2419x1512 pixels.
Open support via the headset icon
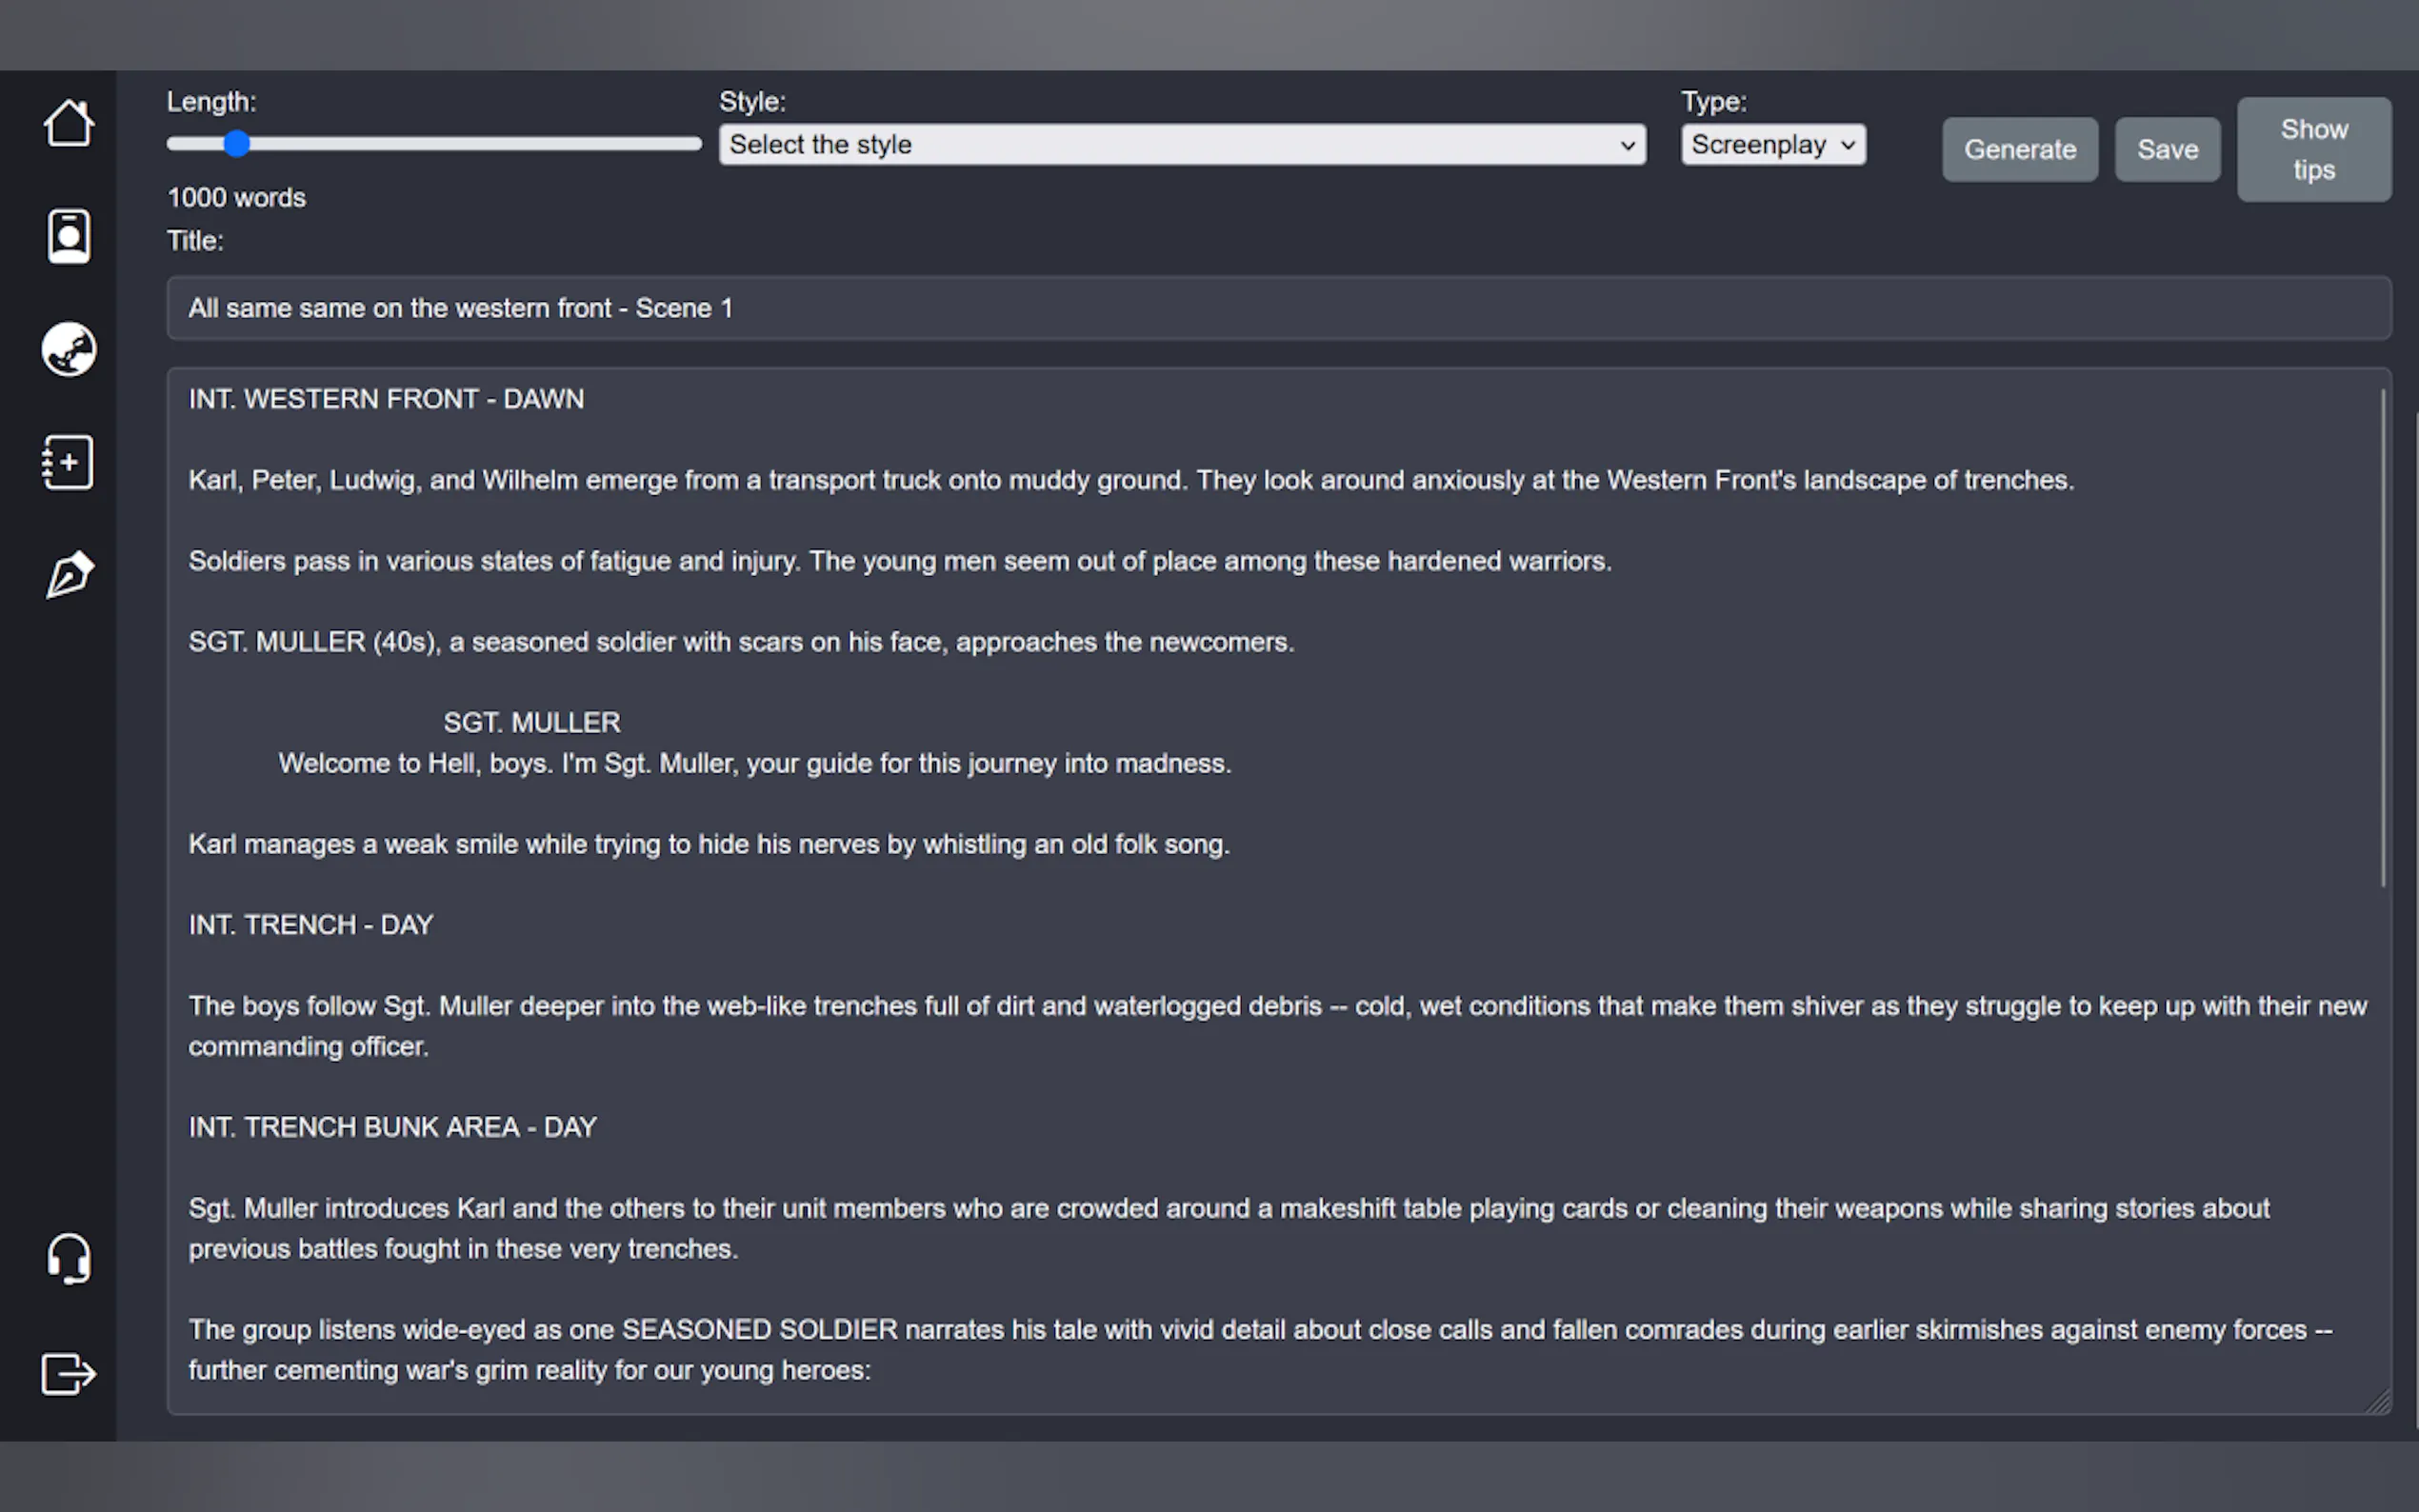pyautogui.click(x=68, y=1258)
